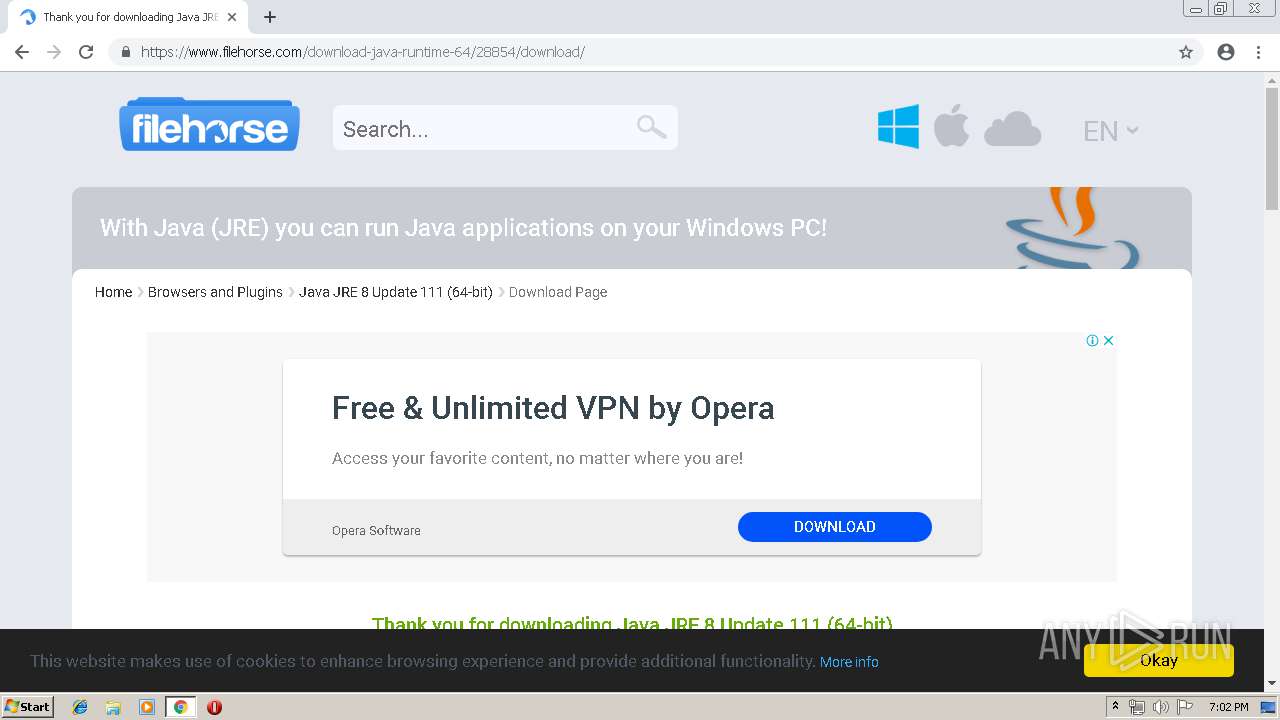
Task: Click the Action Center flag icon
Action: click(x=1185, y=707)
